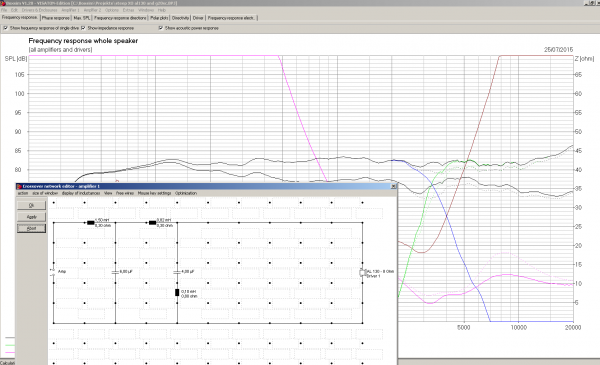Open the Frequency response electr. tab
This screenshot has height=365, width=600.
tap(231, 18)
